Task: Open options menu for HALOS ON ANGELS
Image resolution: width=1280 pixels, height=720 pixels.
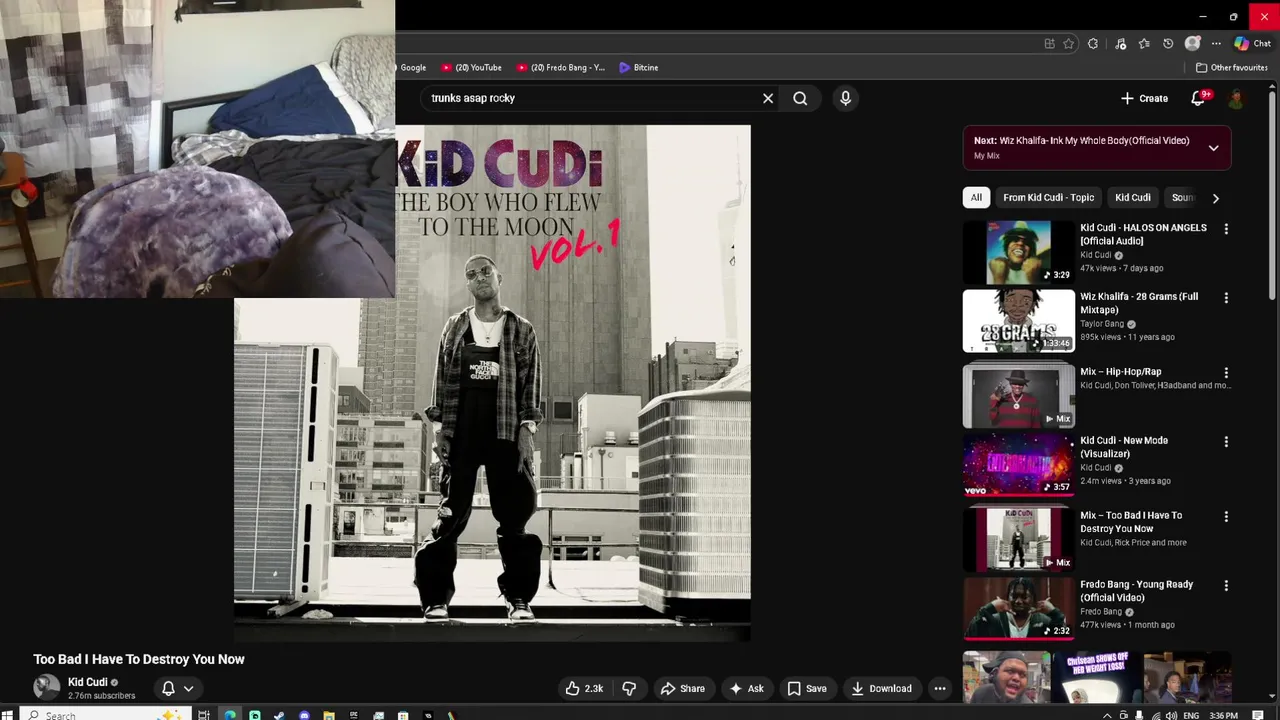Action: 1226,229
